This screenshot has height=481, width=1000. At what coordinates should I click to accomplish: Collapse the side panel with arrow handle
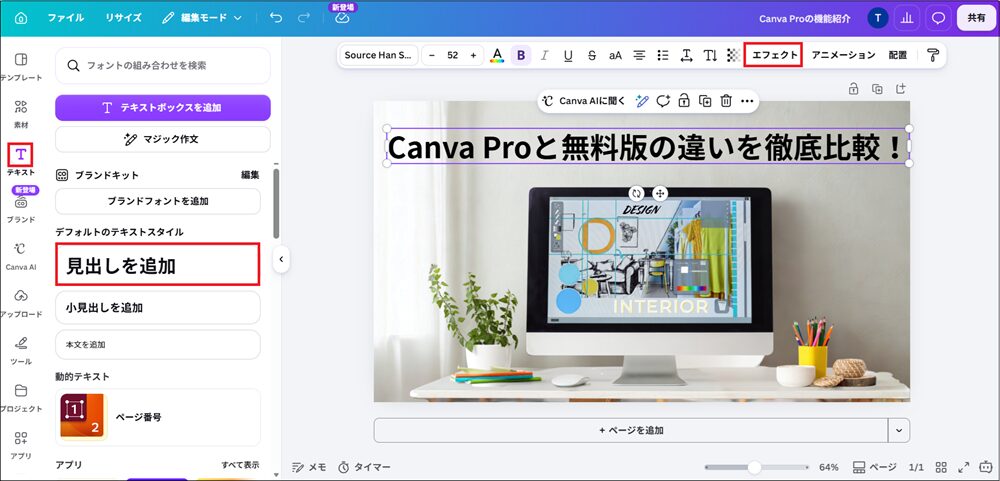click(281, 260)
